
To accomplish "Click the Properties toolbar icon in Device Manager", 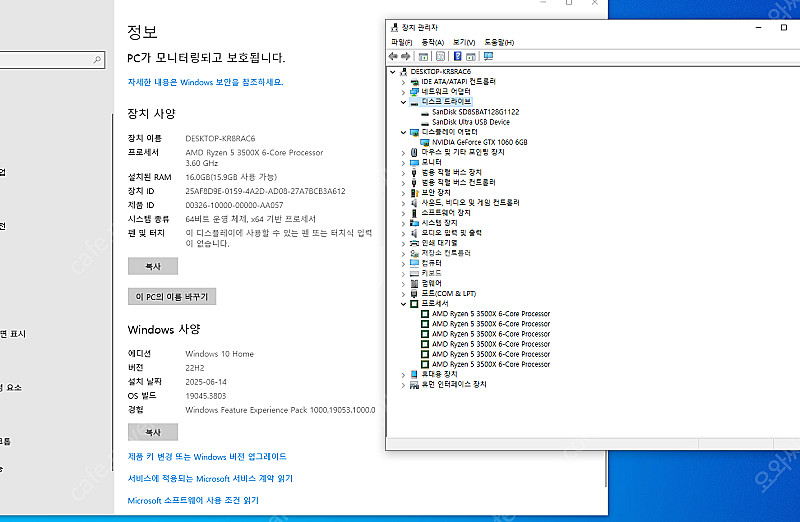I will point(440,56).
